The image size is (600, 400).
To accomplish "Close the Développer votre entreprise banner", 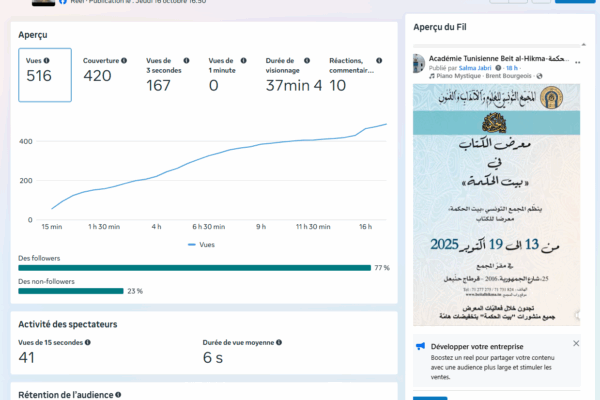I will pyautogui.click(x=575, y=343).
